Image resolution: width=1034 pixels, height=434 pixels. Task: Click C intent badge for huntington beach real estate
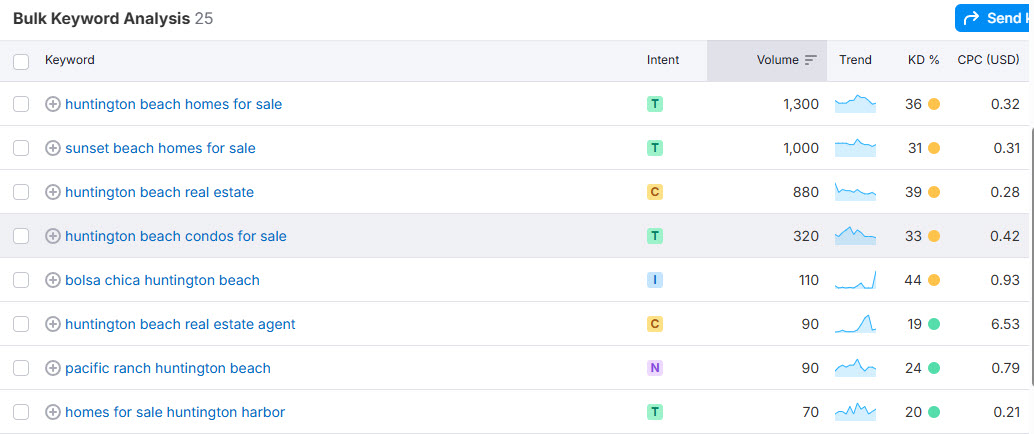click(x=655, y=192)
